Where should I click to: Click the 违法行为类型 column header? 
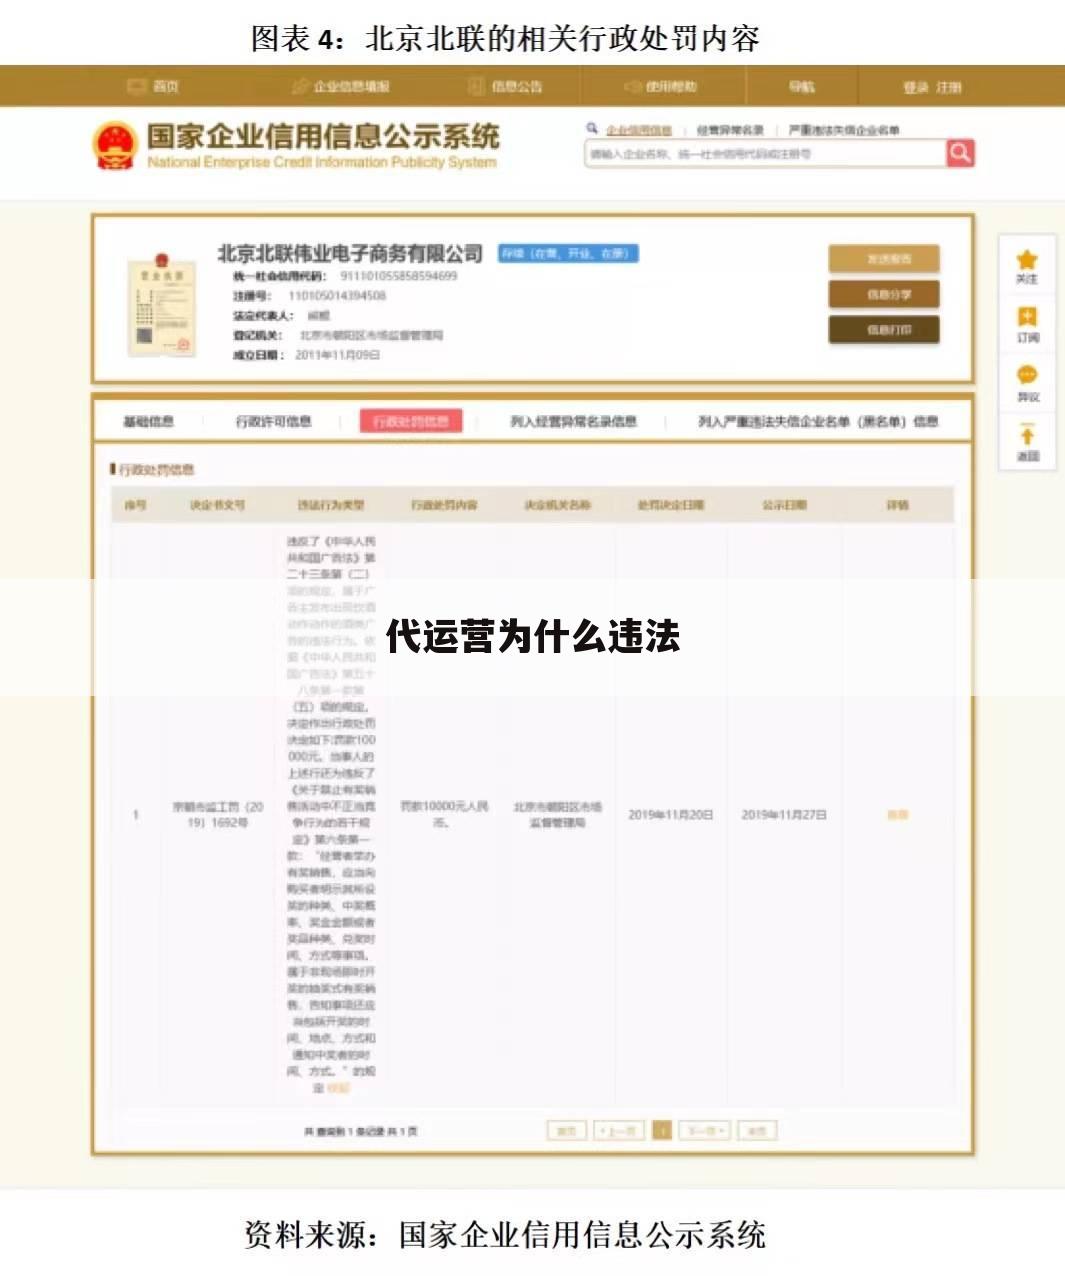[331, 506]
